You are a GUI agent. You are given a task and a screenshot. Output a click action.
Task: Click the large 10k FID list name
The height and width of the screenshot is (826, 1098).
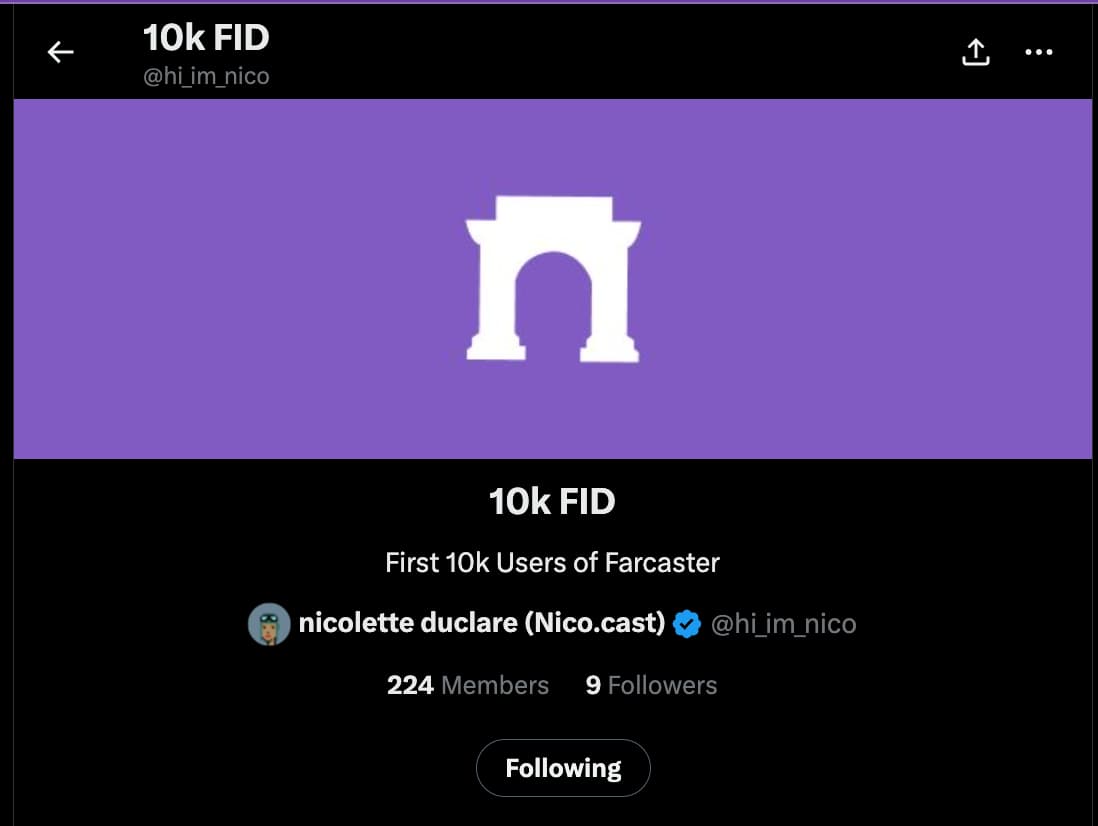(552, 501)
